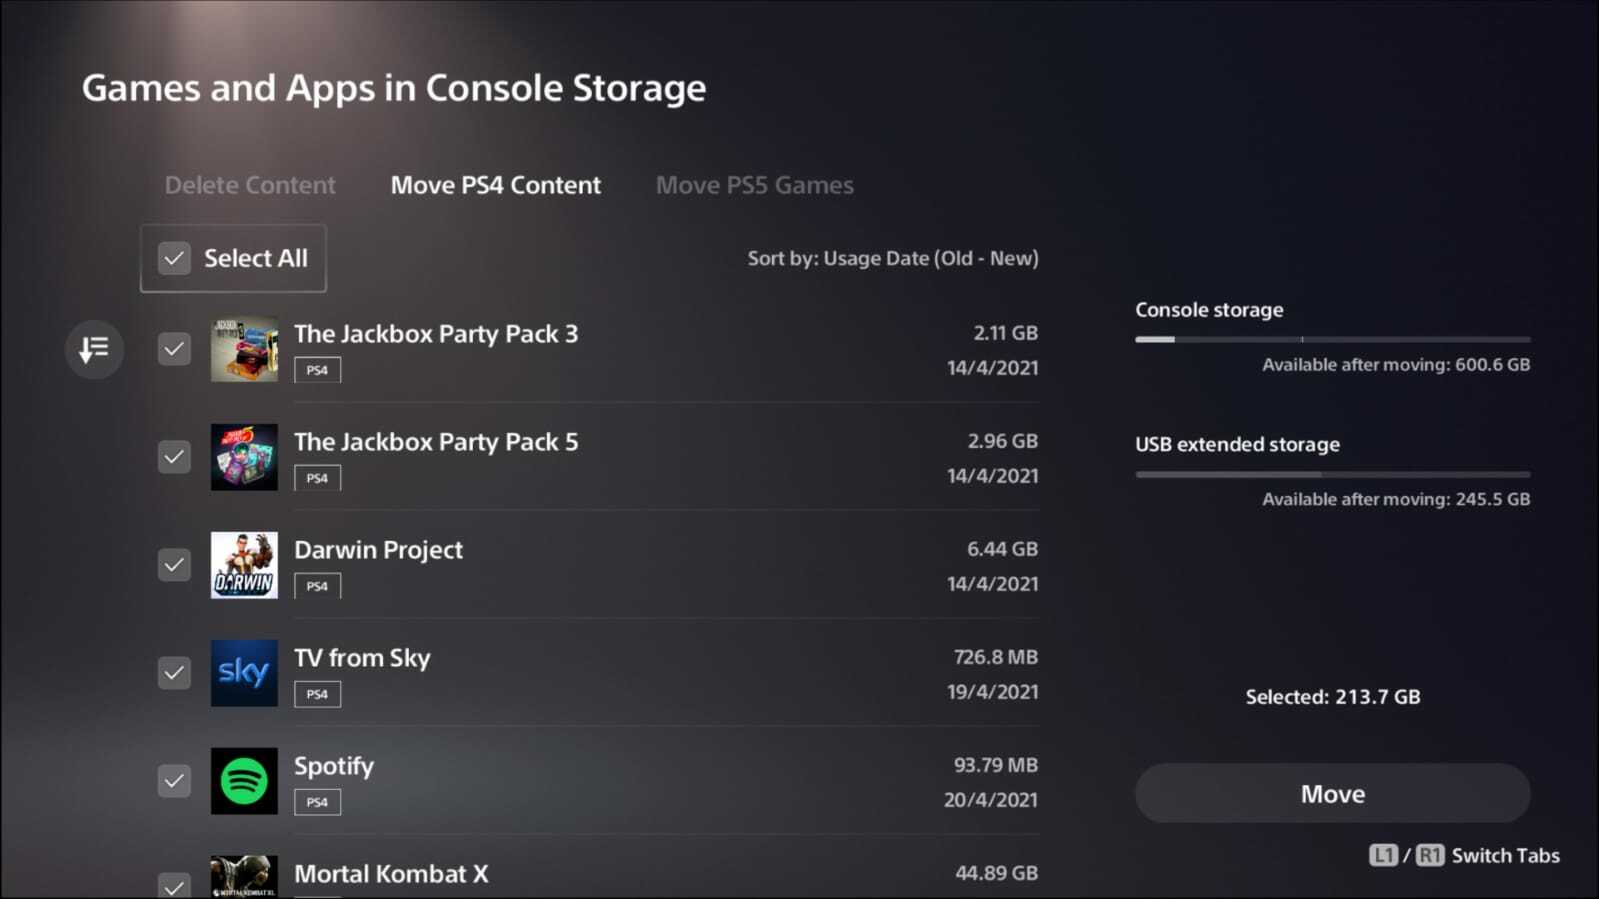Click the TV from Sky list entry
The image size is (1599, 899).
coord(598,673)
